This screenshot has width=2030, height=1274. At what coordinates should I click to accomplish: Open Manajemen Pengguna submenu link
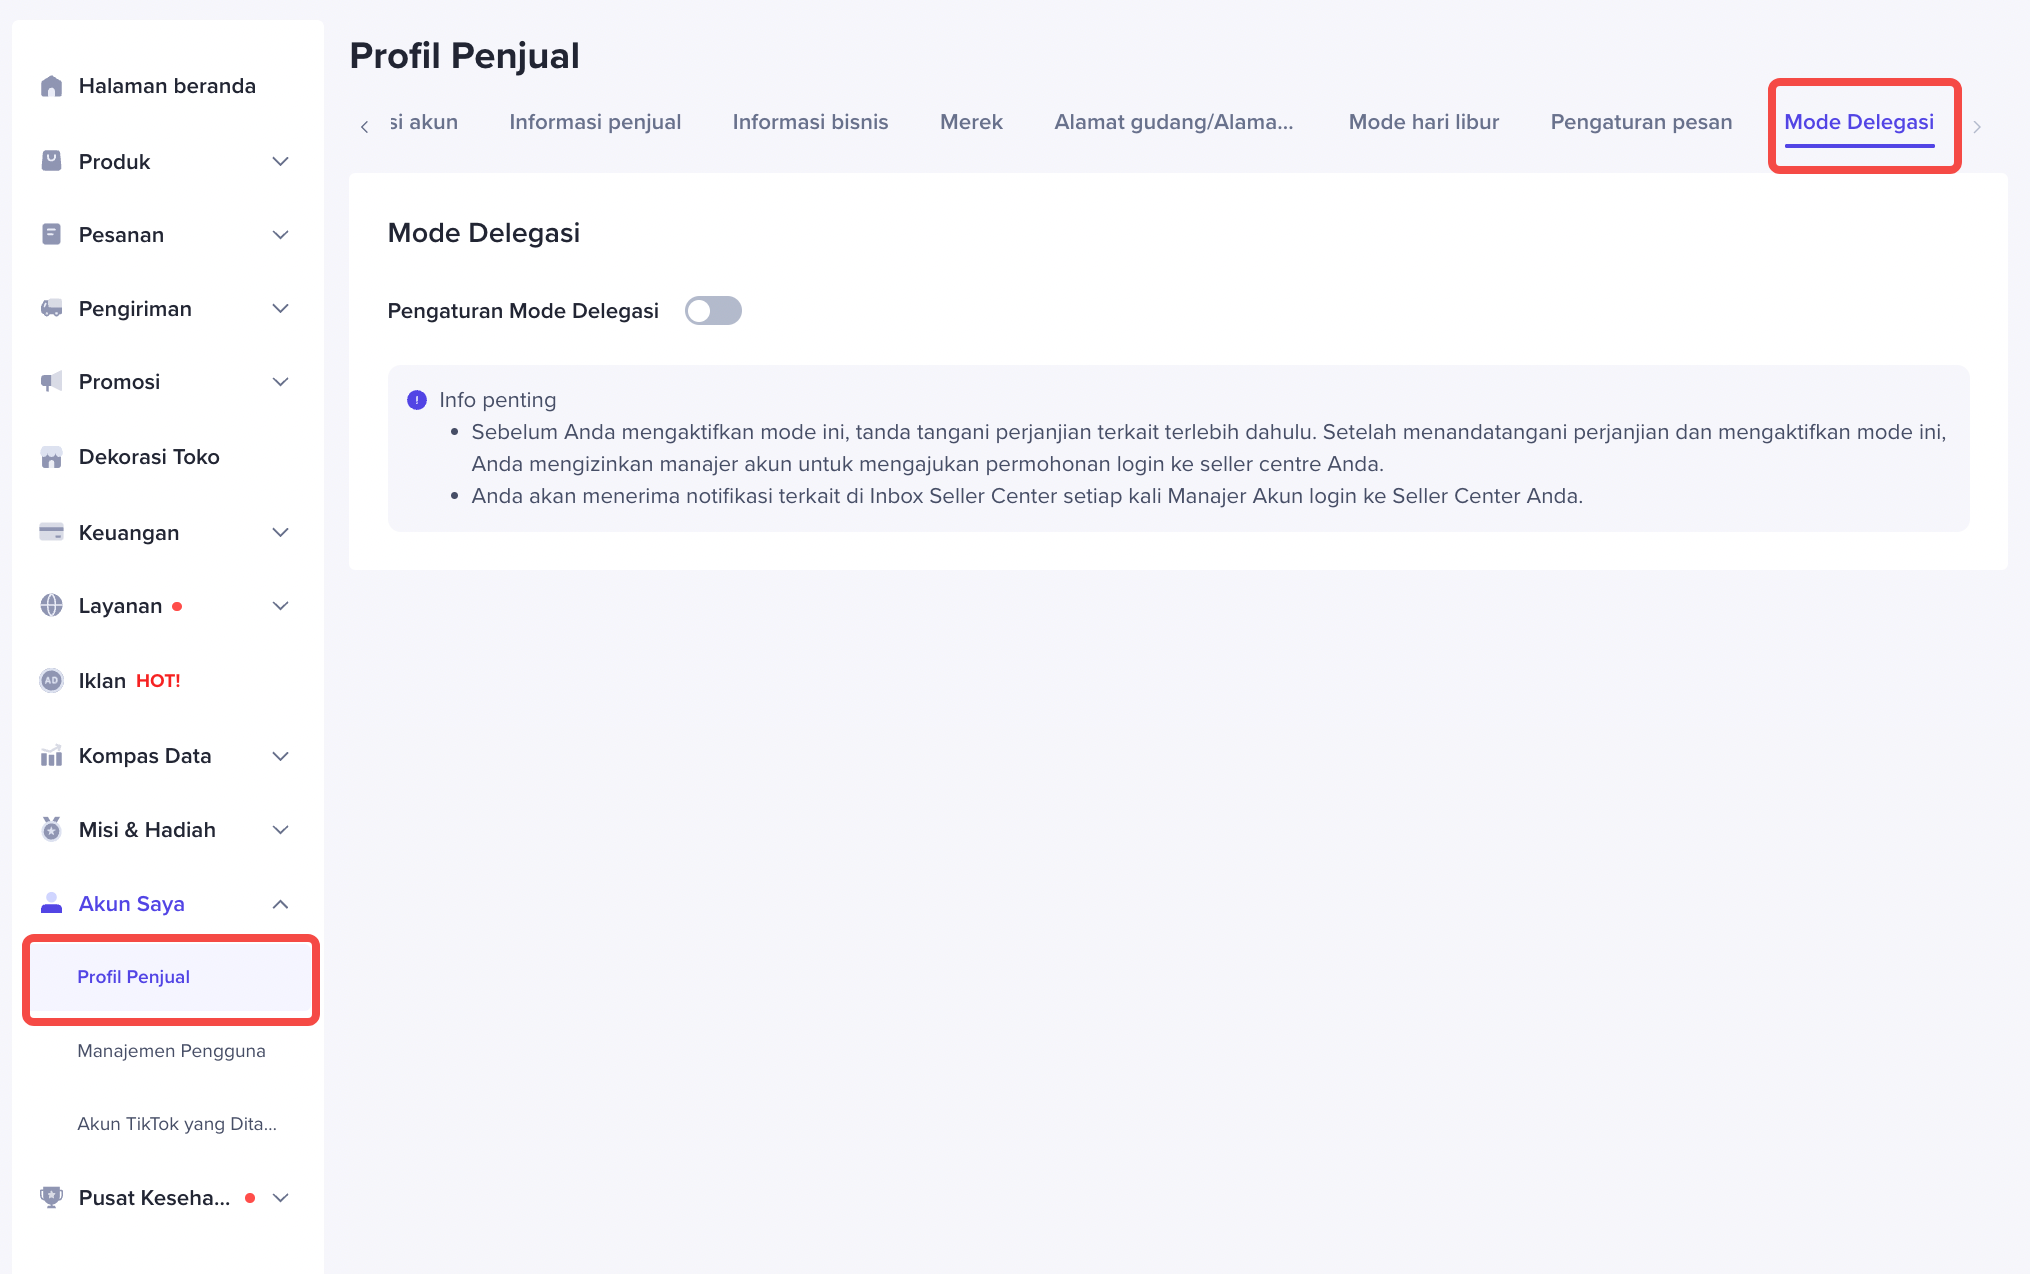(x=171, y=1051)
